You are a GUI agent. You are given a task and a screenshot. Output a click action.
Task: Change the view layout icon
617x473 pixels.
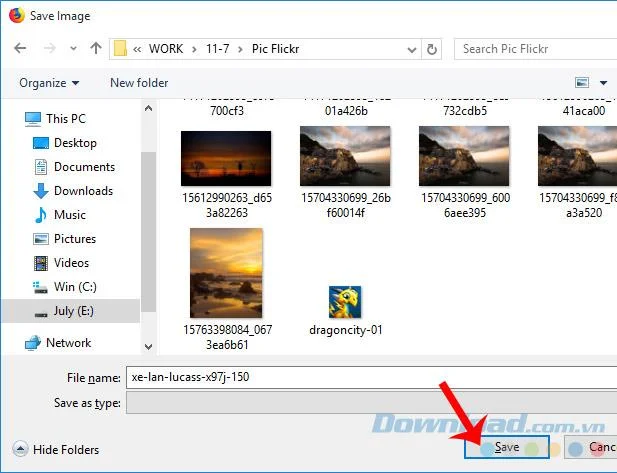(x=582, y=83)
